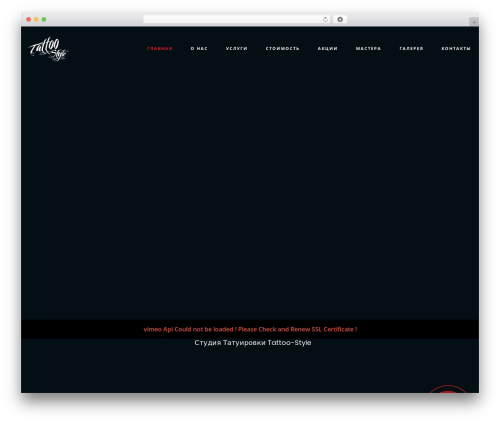Viewport: 500px width, 423px height.
Task: Click the browser reload icon
Action: pyautogui.click(x=325, y=19)
